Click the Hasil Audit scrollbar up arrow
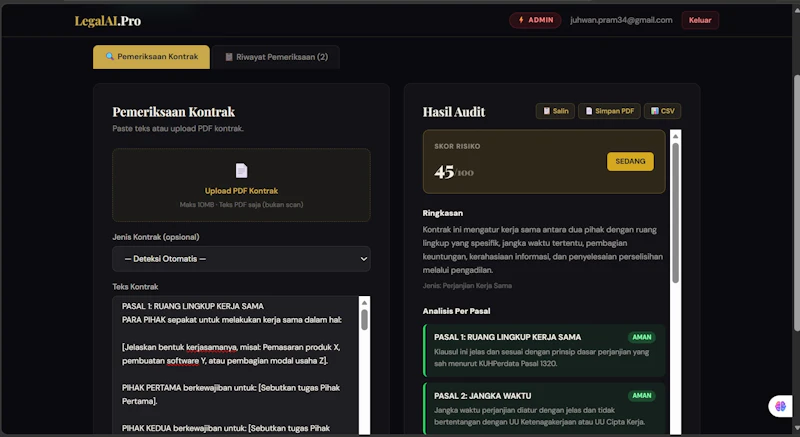The image size is (800, 437). click(676, 136)
